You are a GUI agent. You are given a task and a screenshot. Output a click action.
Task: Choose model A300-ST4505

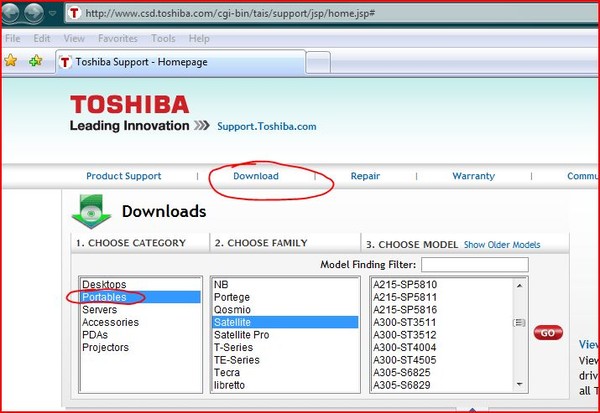point(442,360)
